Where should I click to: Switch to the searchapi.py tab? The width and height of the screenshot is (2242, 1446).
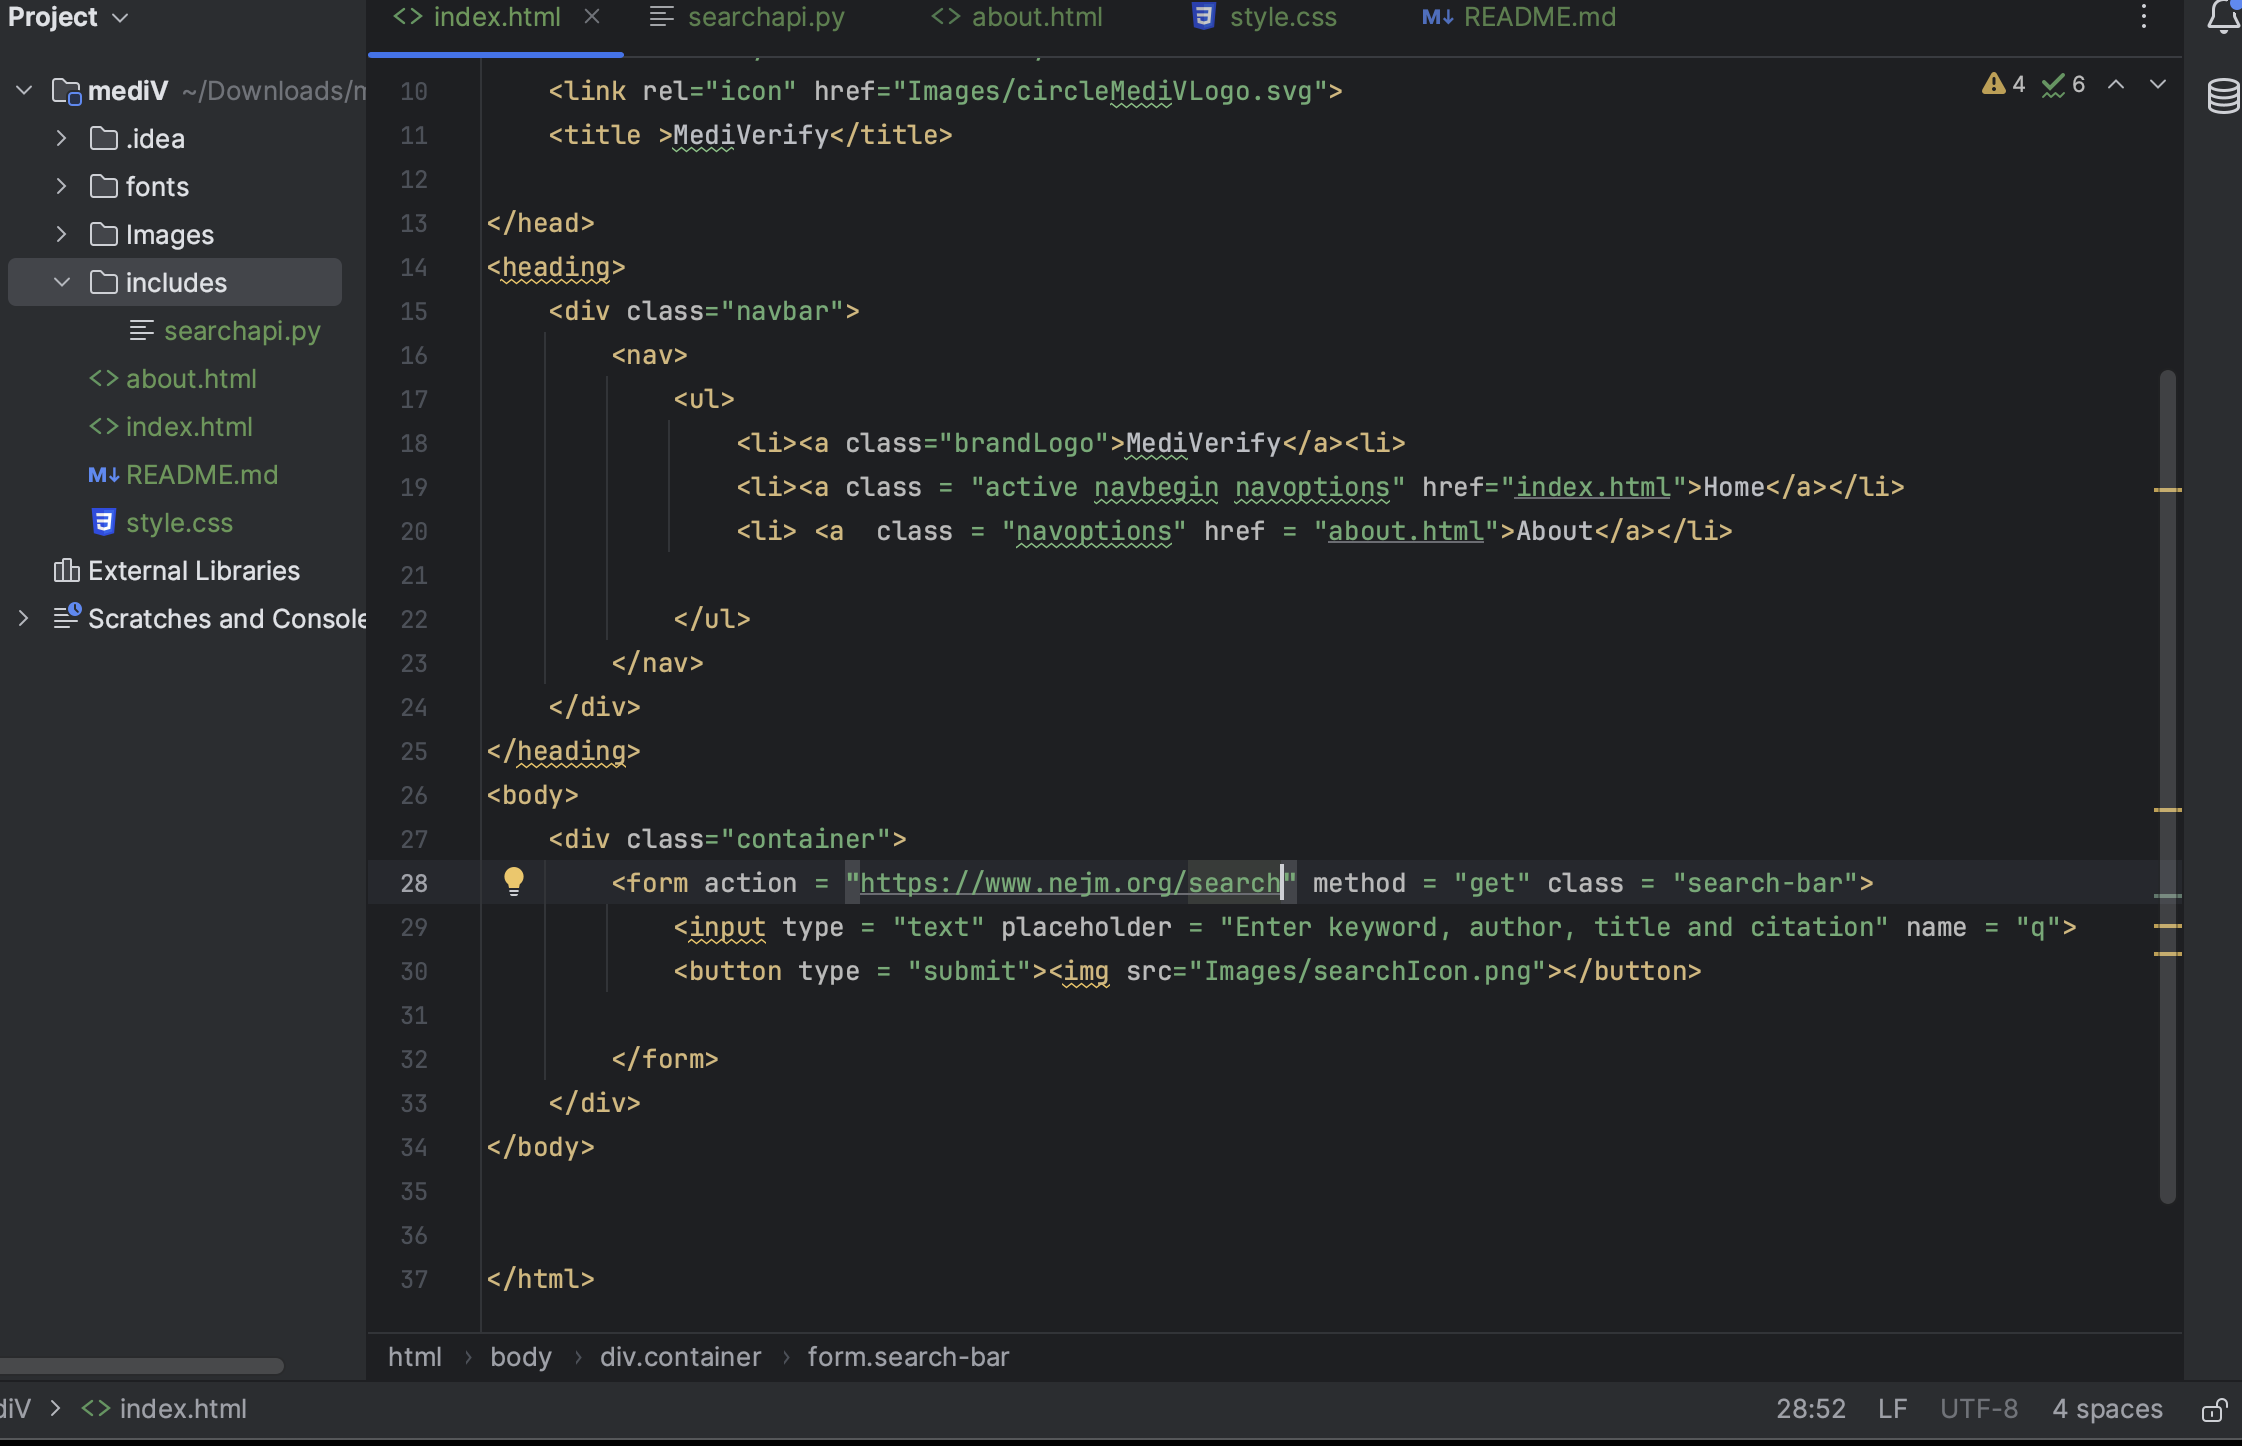(x=765, y=17)
